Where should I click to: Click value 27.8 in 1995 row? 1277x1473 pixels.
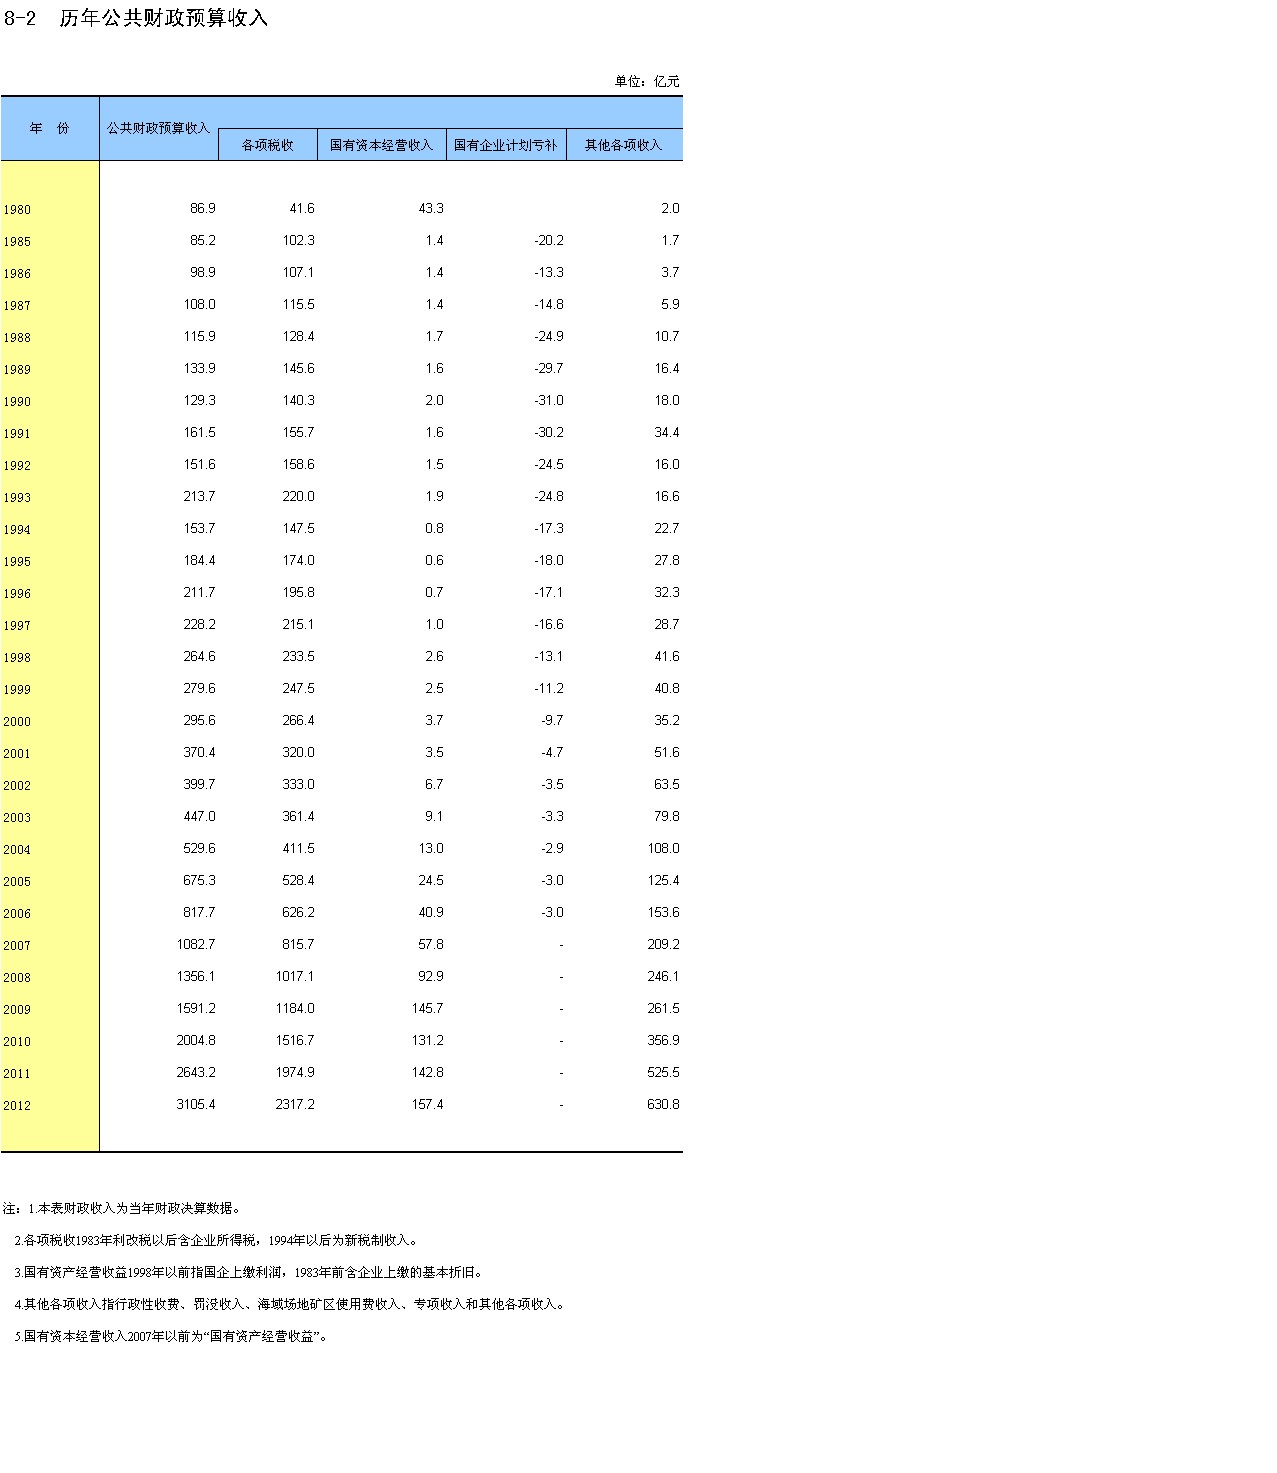(x=667, y=561)
